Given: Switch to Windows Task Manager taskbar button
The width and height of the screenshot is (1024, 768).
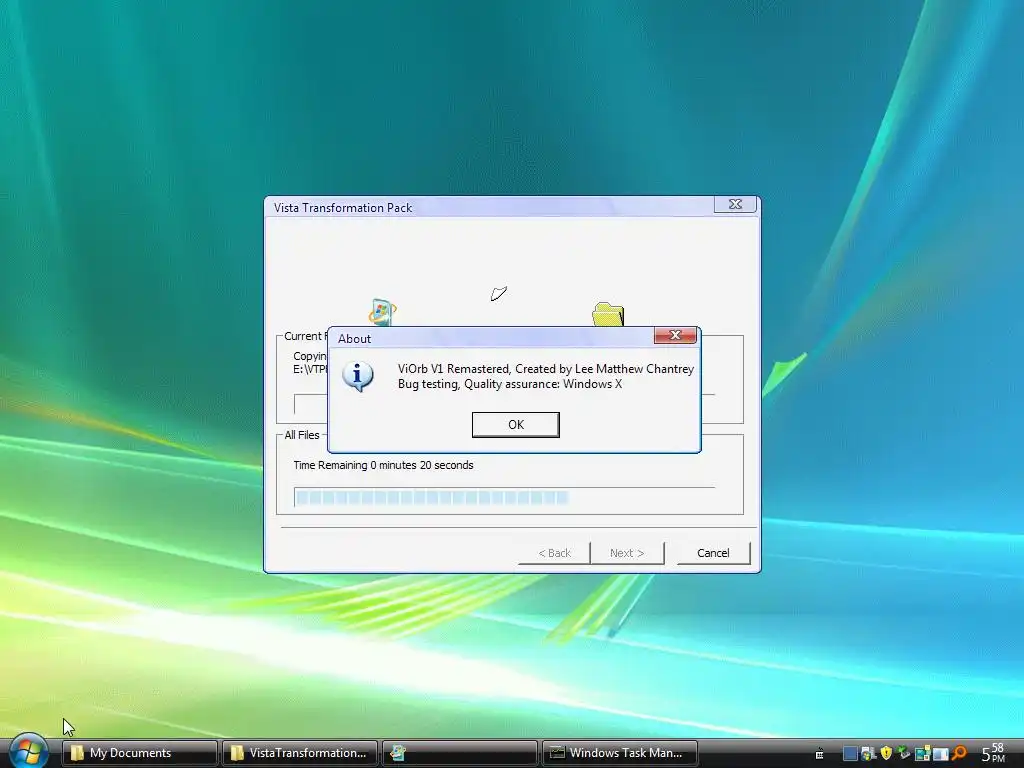Looking at the screenshot, I should tap(620, 753).
